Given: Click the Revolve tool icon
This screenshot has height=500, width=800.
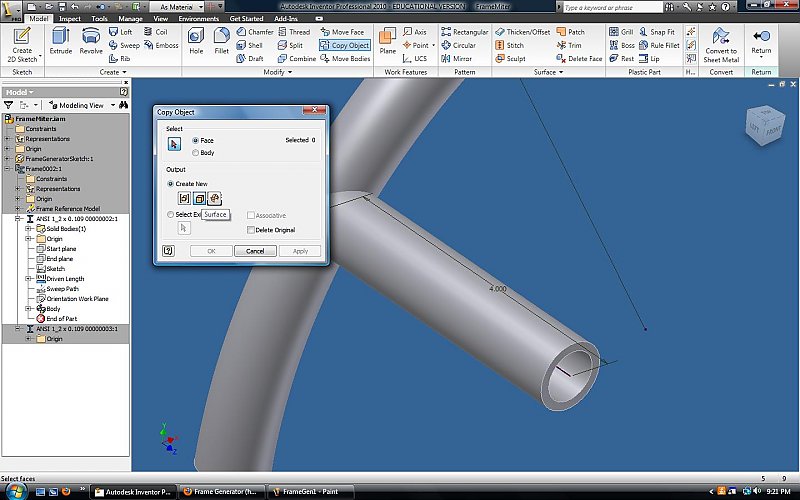Looking at the screenshot, I should point(91,41).
